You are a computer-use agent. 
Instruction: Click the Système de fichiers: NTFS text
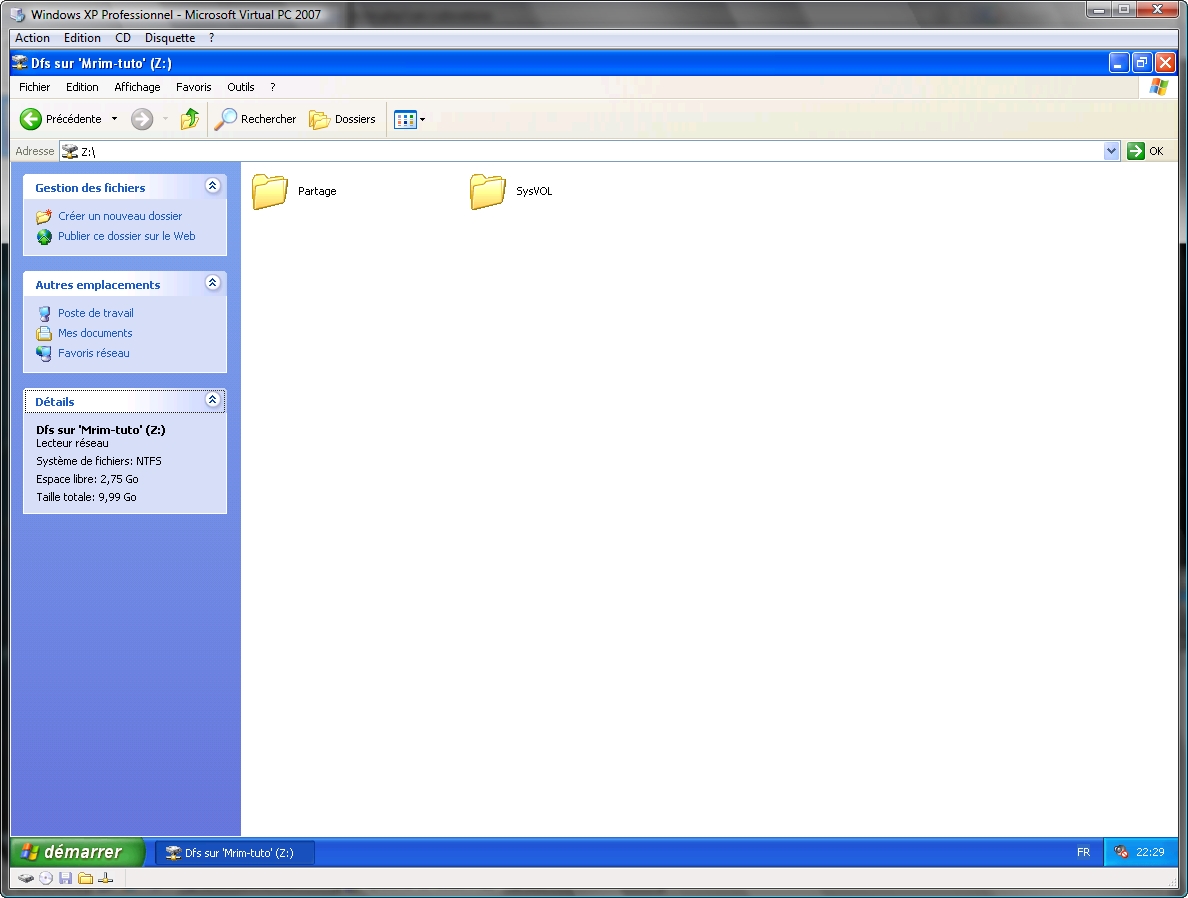[98, 461]
